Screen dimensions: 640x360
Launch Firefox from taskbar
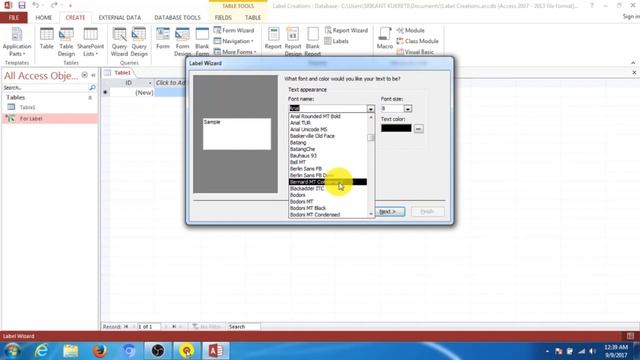tap(100, 351)
